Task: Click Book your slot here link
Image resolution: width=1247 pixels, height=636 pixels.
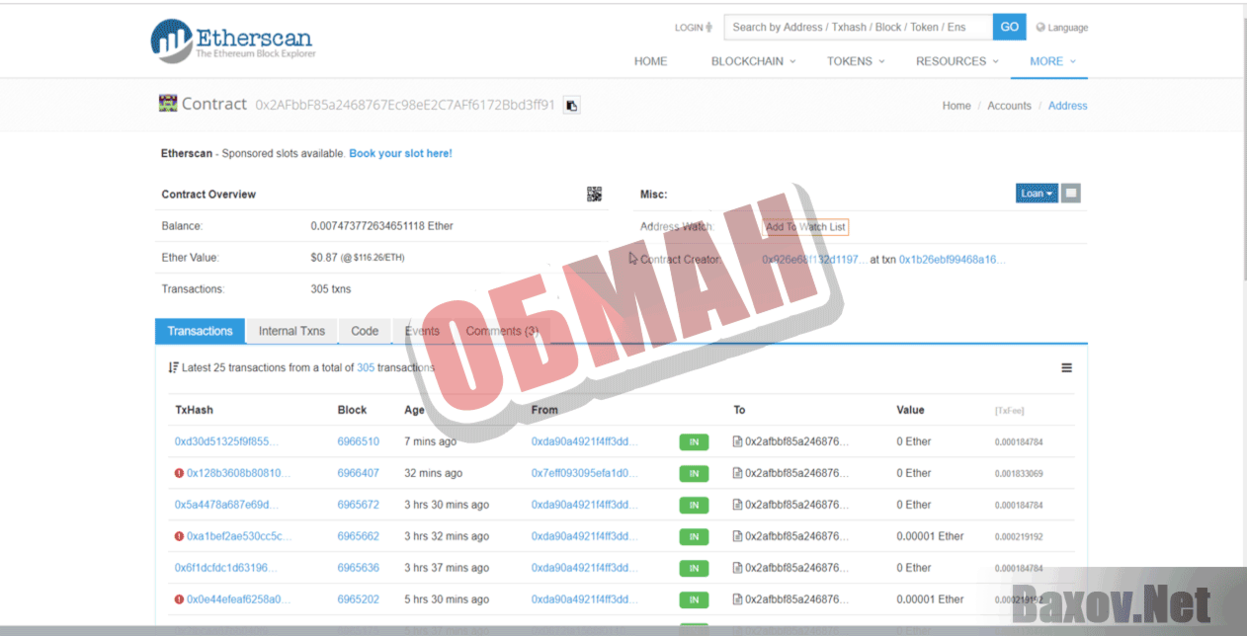Action: [400, 153]
